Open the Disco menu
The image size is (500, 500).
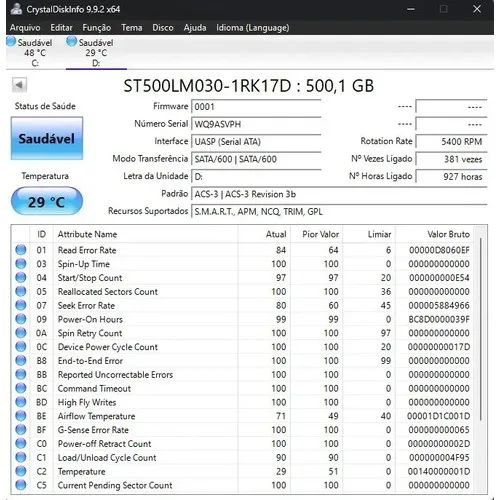[163, 28]
